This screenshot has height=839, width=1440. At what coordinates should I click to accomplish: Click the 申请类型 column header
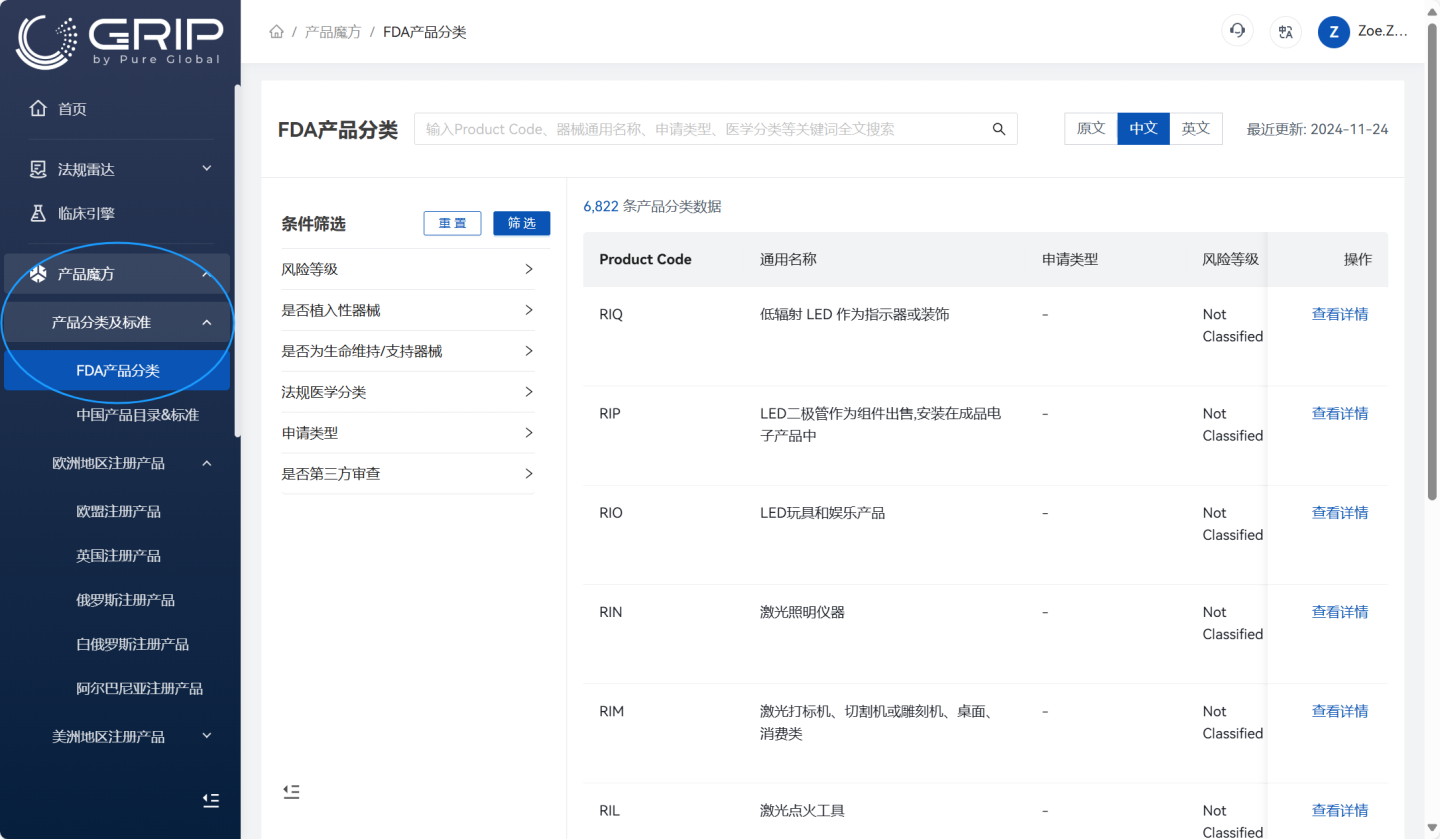(x=1070, y=259)
